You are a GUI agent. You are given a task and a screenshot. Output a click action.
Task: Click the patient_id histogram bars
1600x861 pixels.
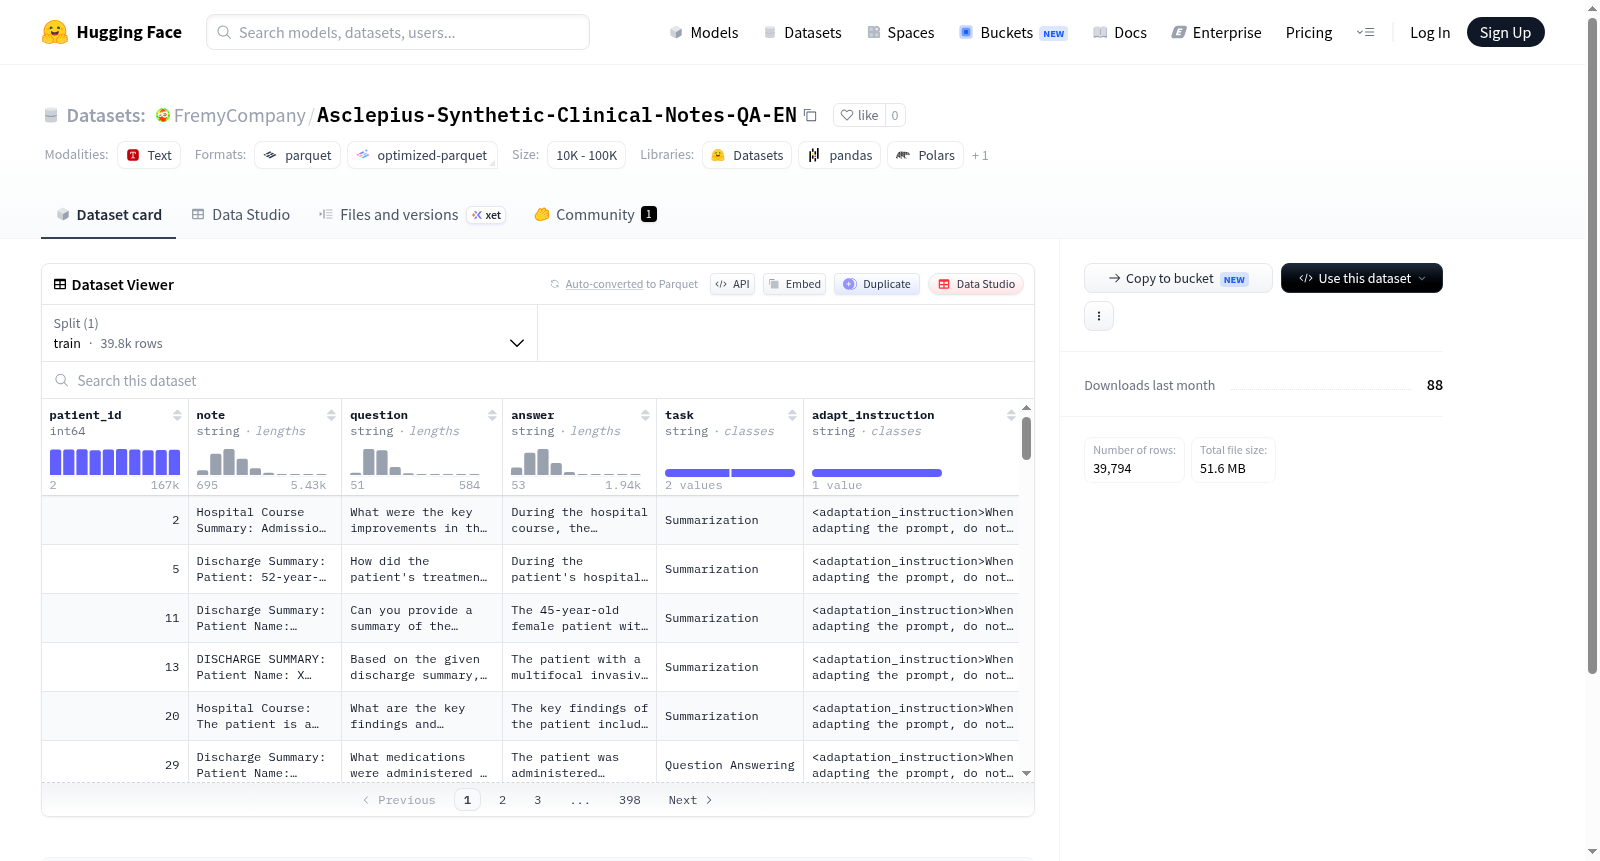(x=115, y=462)
